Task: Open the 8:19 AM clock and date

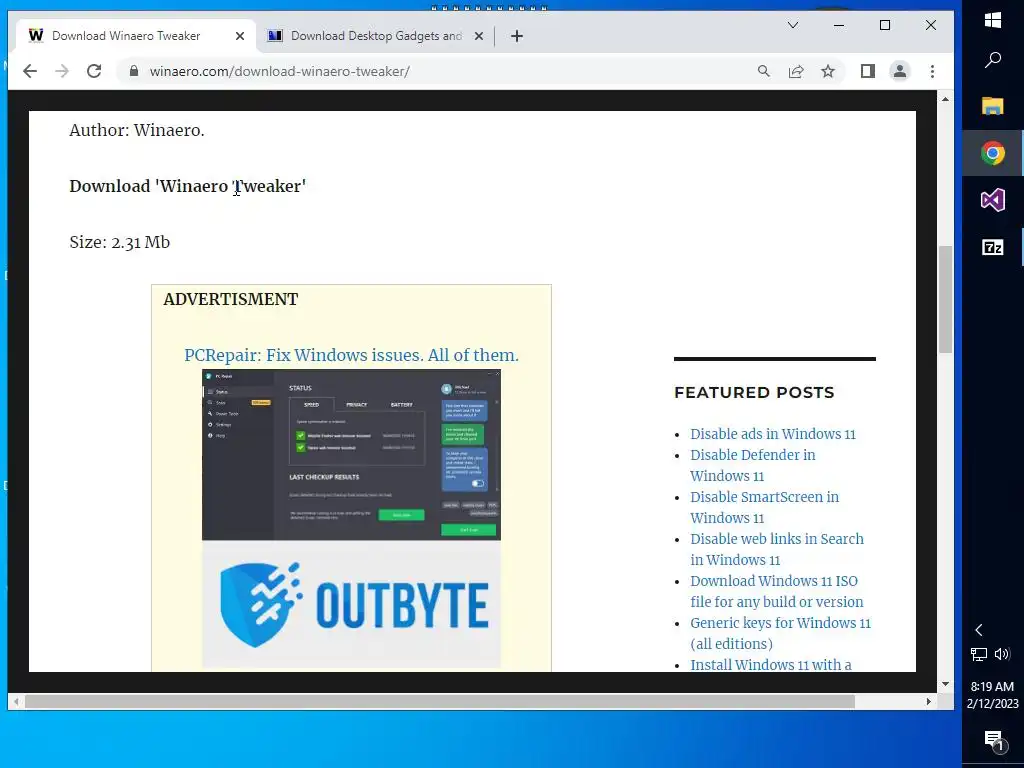Action: point(993,695)
